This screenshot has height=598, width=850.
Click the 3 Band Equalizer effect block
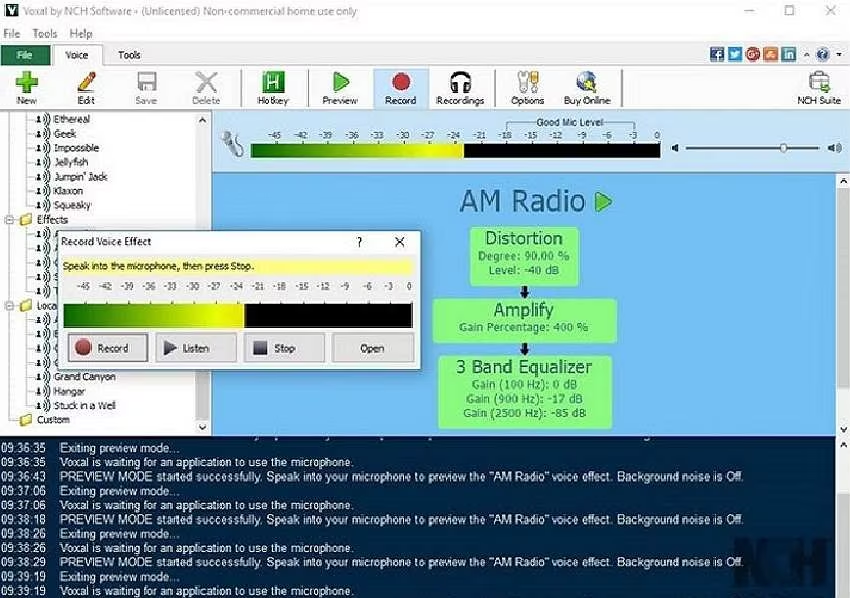tap(525, 391)
